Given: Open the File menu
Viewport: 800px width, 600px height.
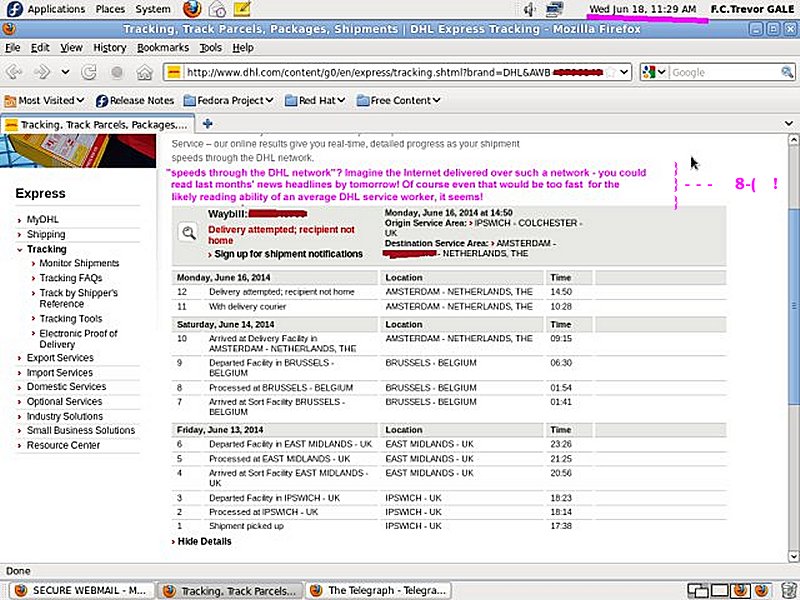Looking at the screenshot, I should [x=13, y=47].
